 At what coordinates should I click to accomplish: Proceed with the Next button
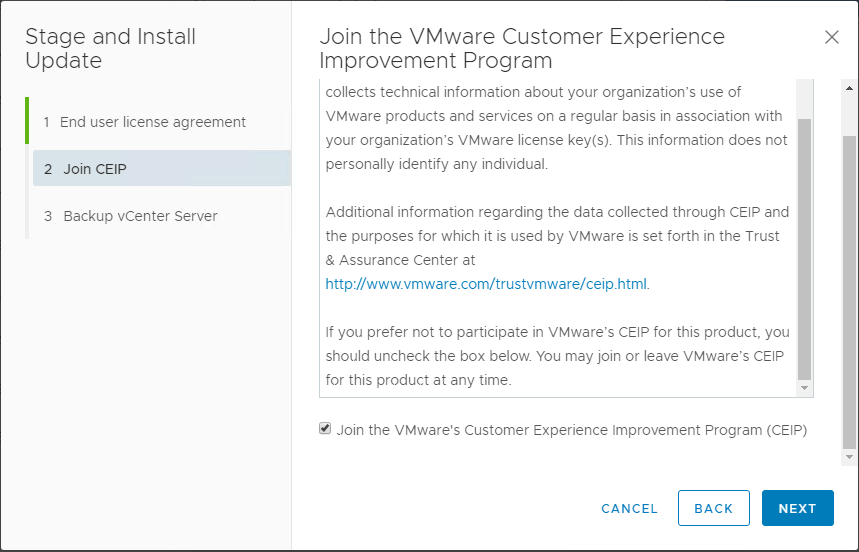click(x=797, y=508)
